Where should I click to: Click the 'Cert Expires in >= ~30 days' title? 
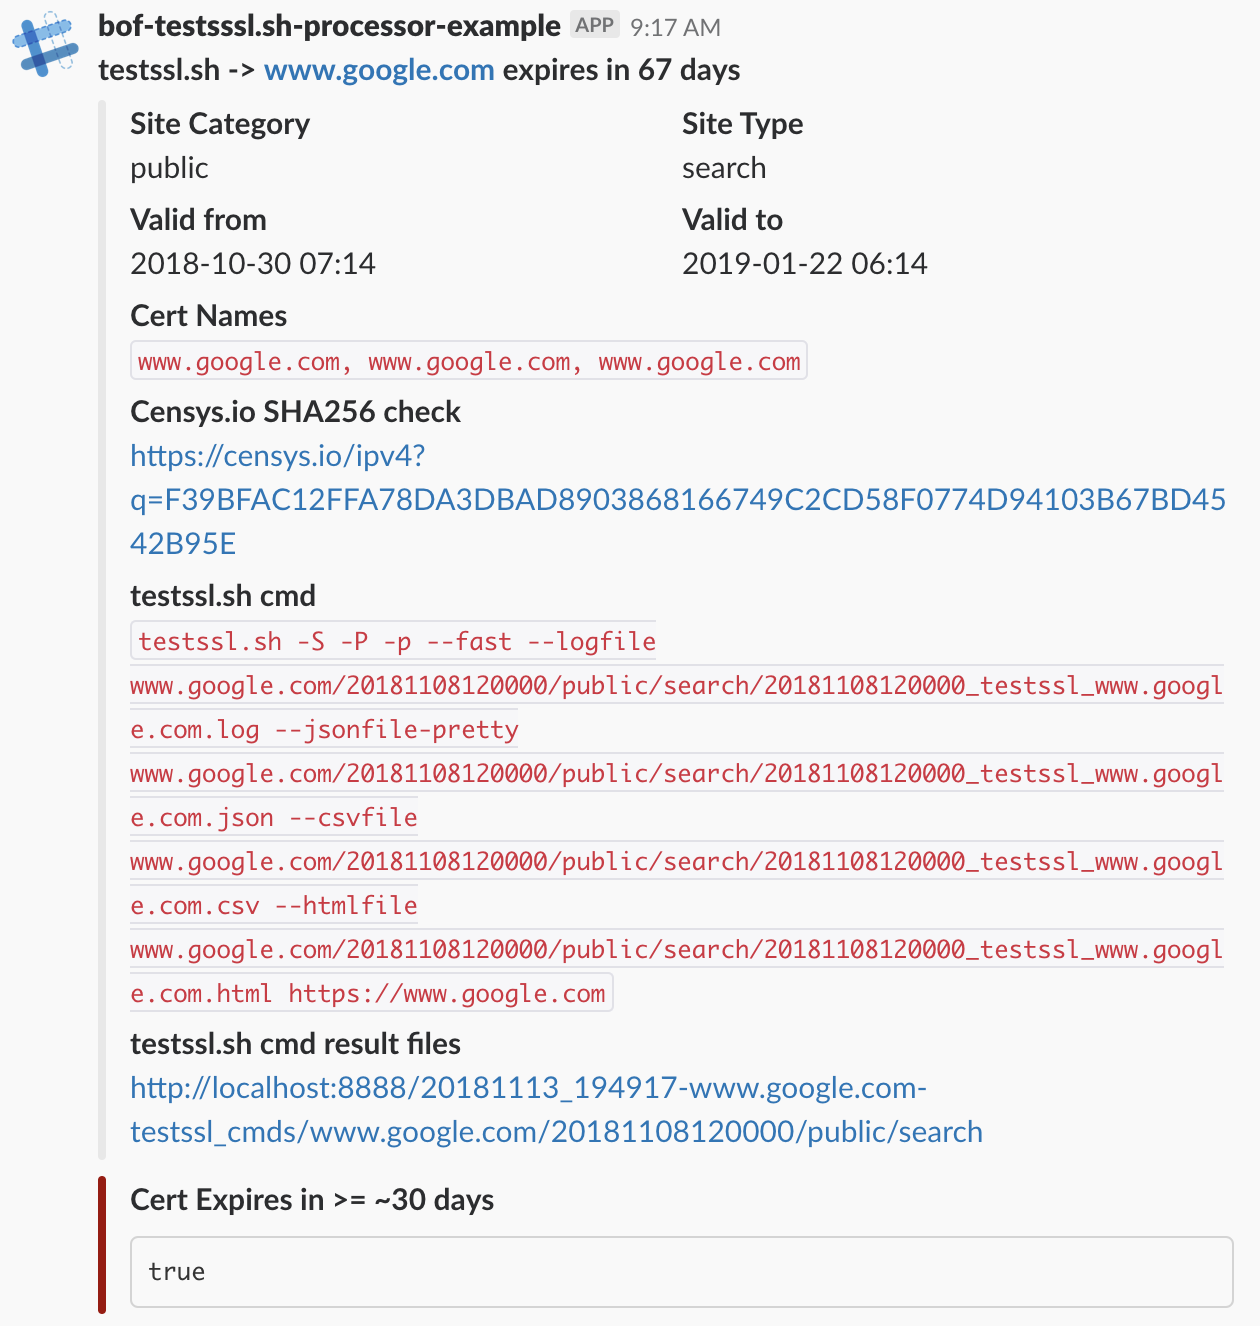[x=312, y=1200]
